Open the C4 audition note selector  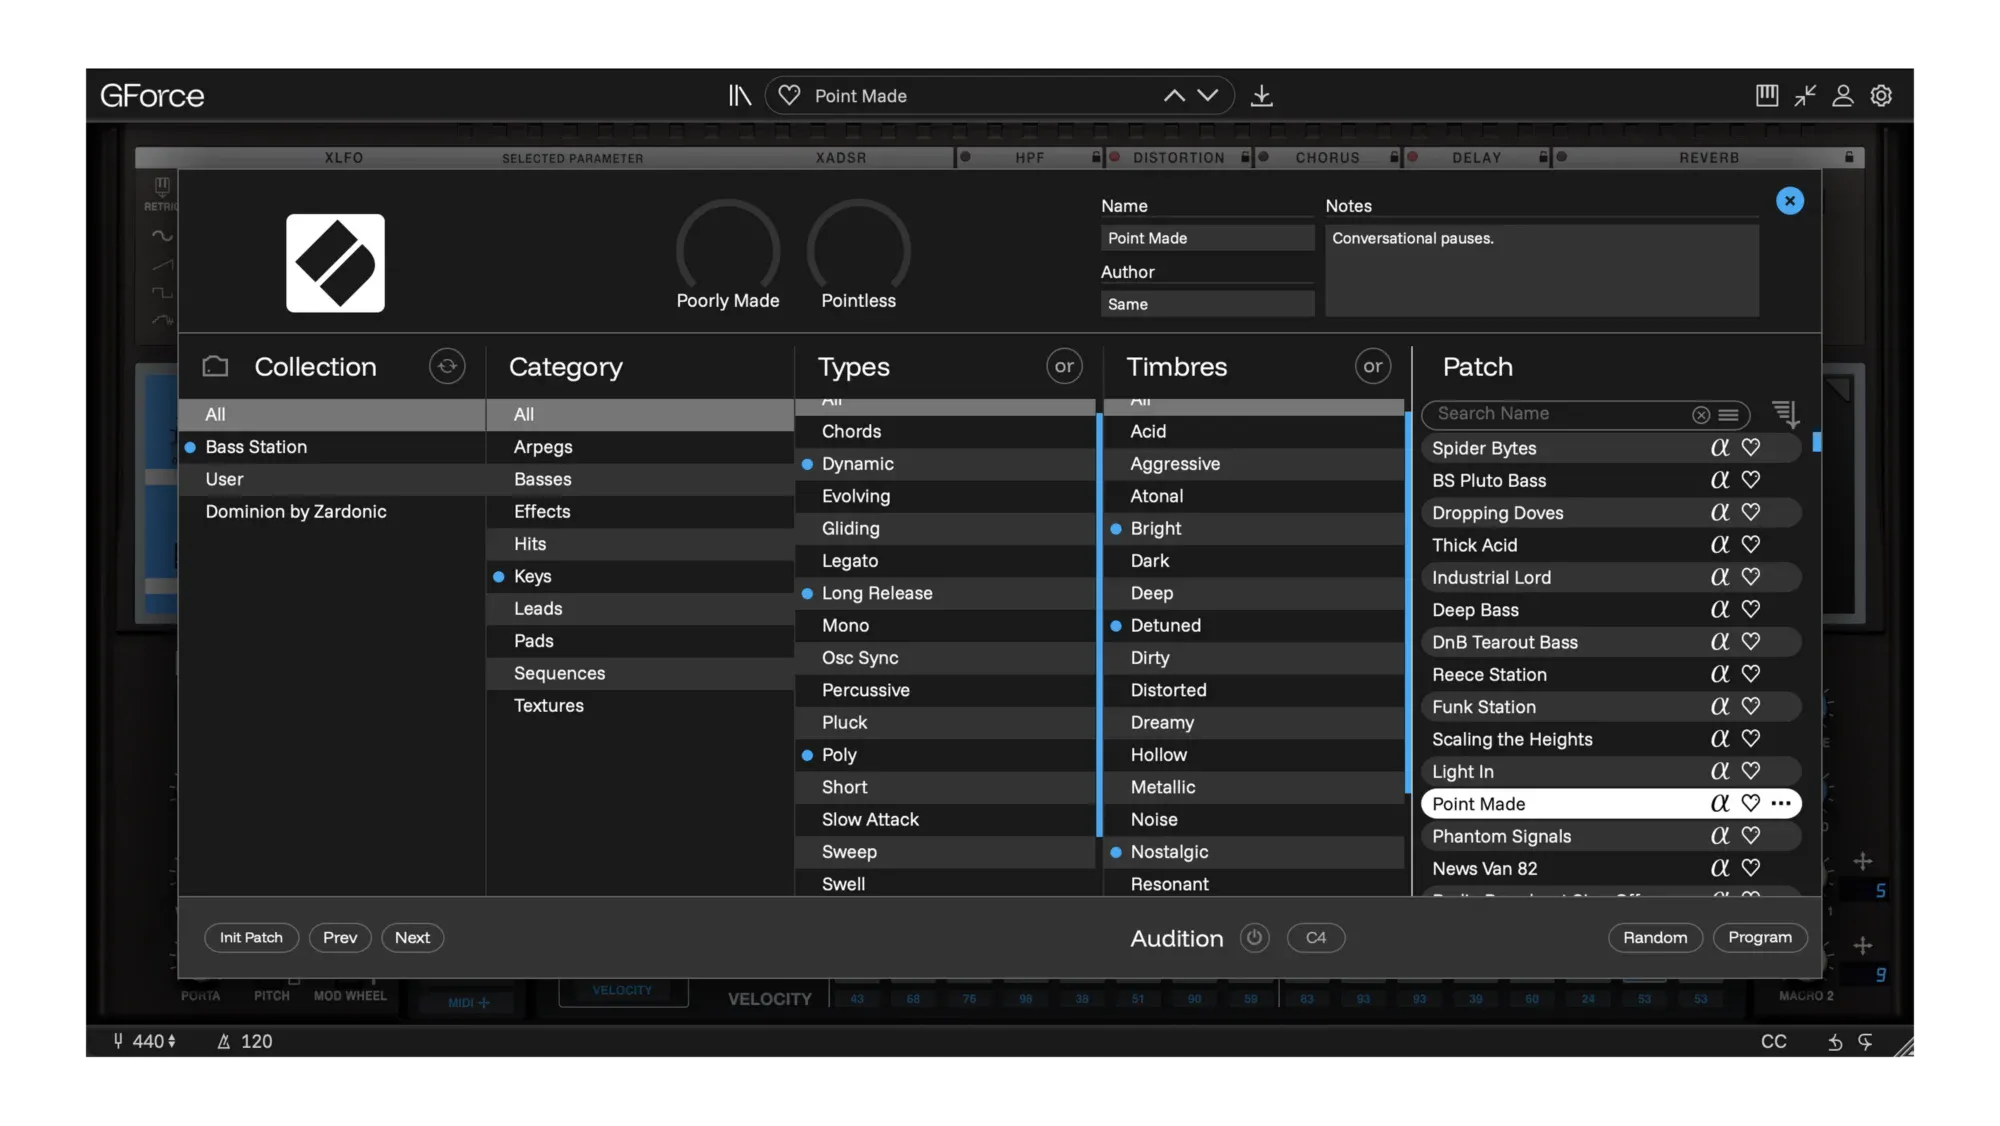[x=1315, y=937]
